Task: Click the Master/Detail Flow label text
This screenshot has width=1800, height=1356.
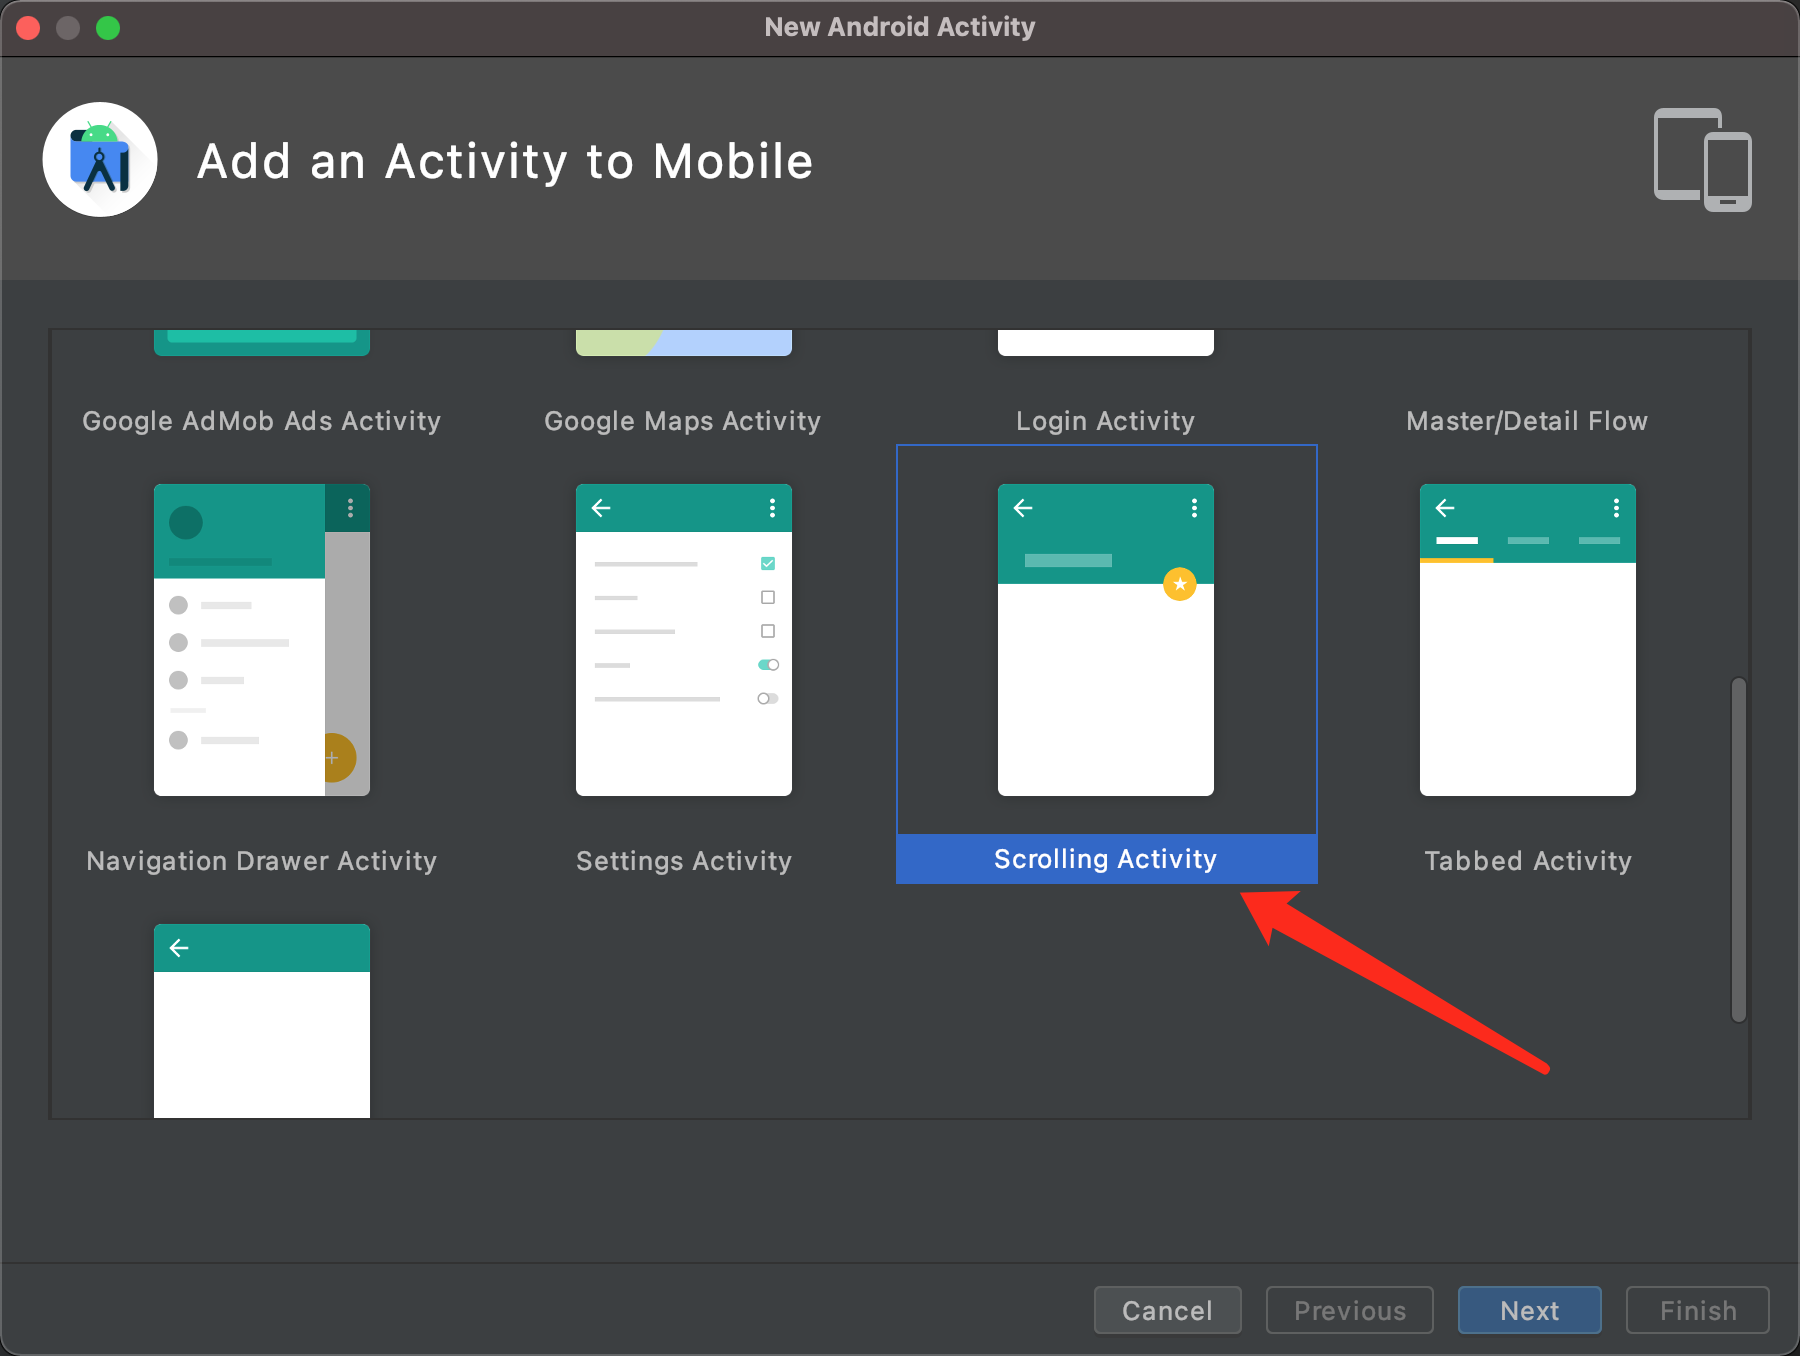Action: click(1527, 420)
